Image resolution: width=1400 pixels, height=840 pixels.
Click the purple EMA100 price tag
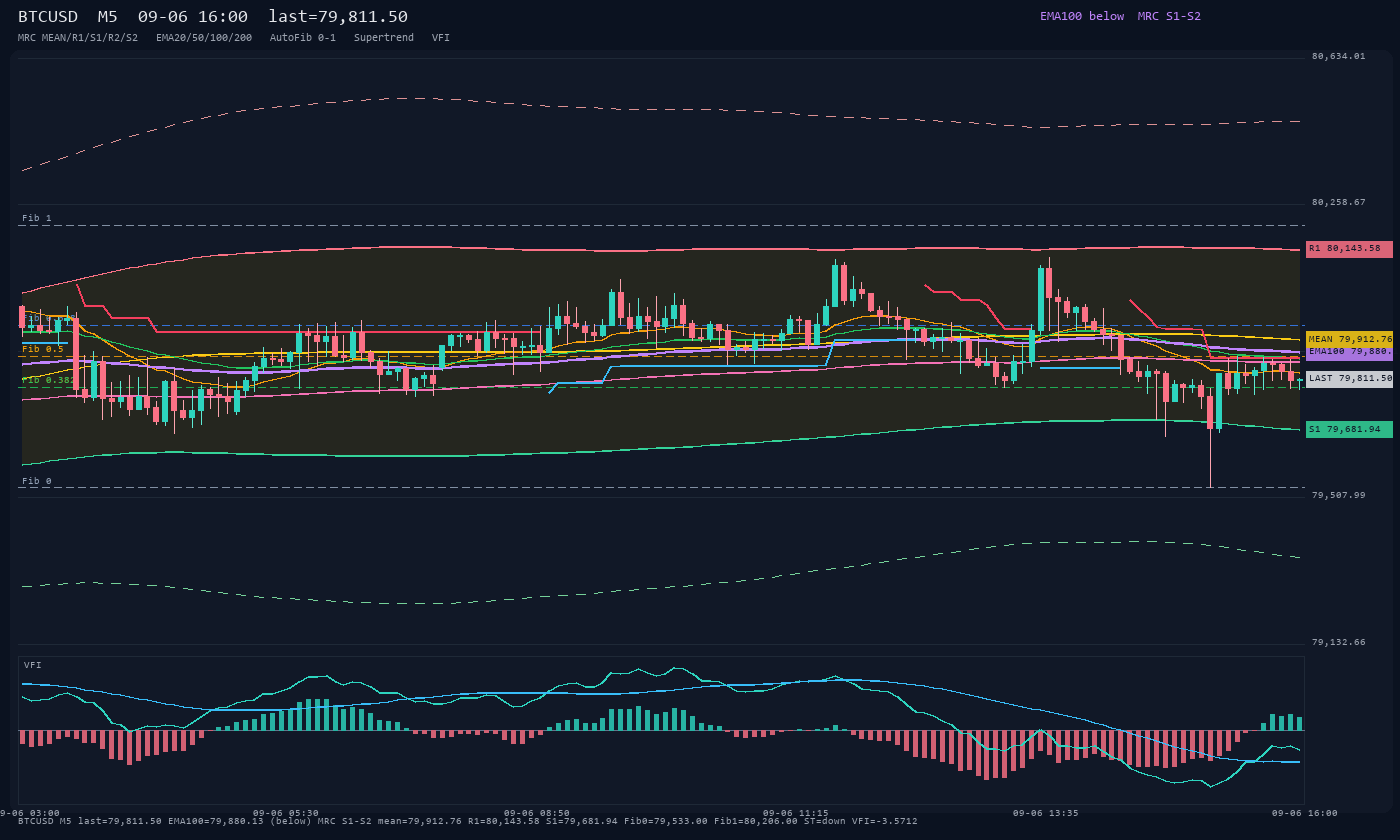1349,352
